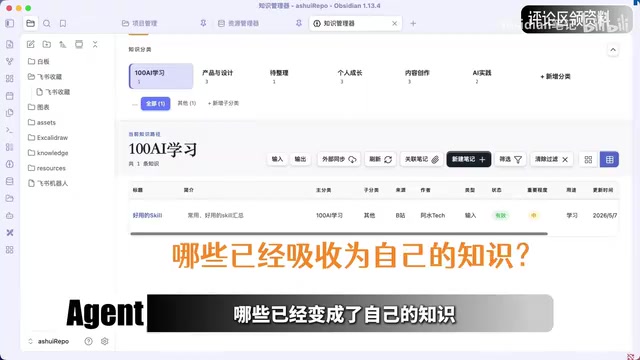Open the 飞书收藏 file inside the folder
Image resolution: width=640 pixels, height=360 pixels.
tap(53, 92)
